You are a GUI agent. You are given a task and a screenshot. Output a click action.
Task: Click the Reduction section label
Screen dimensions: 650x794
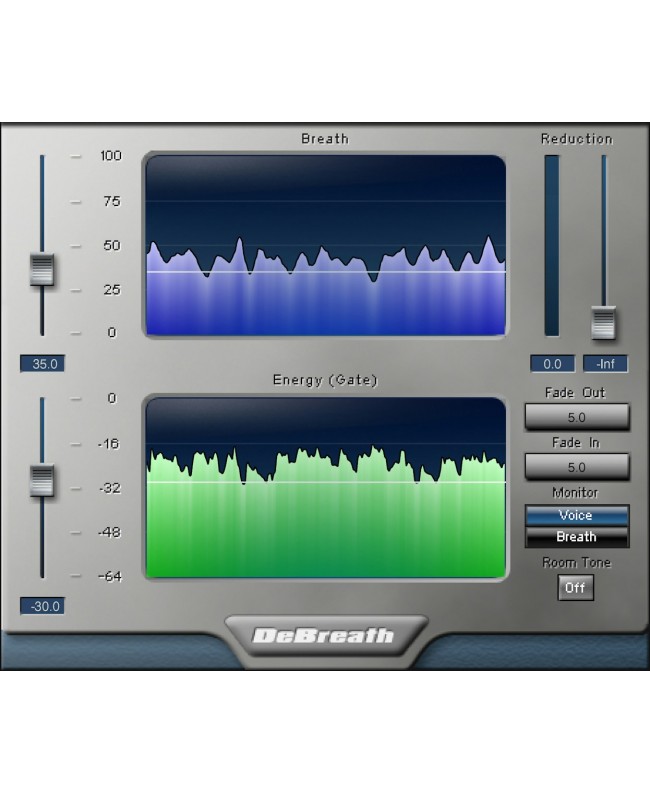coord(577,139)
